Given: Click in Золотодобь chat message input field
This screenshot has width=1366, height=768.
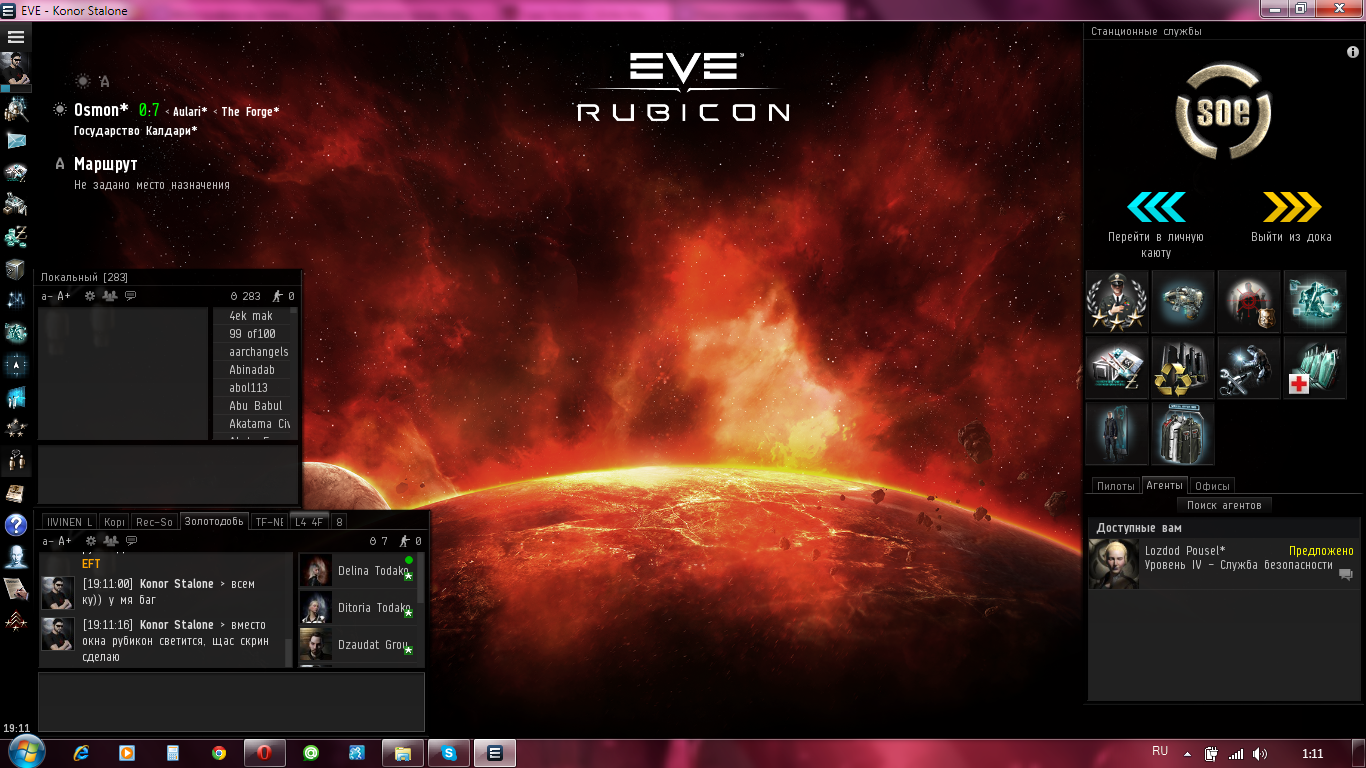Looking at the screenshot, I should (x=231, y=702).
